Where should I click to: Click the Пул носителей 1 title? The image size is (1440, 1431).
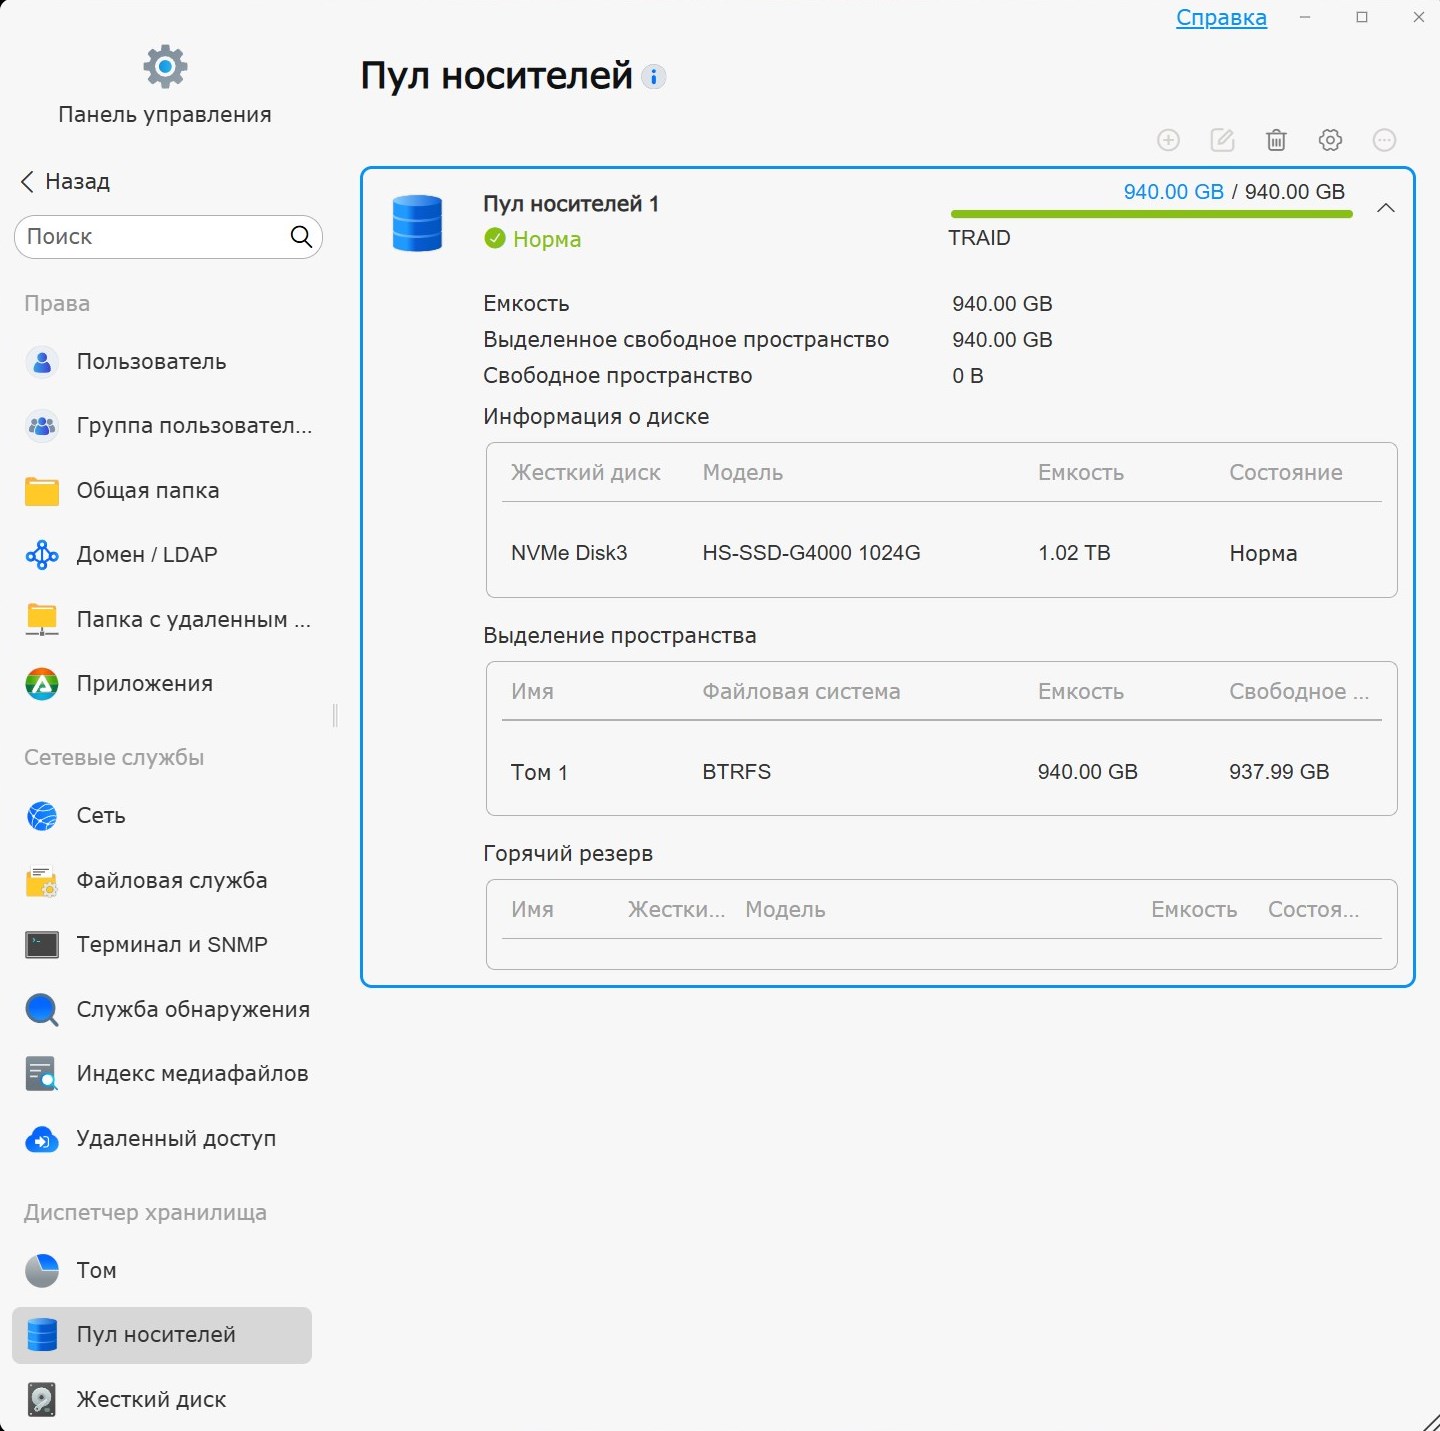click(571, 204)
